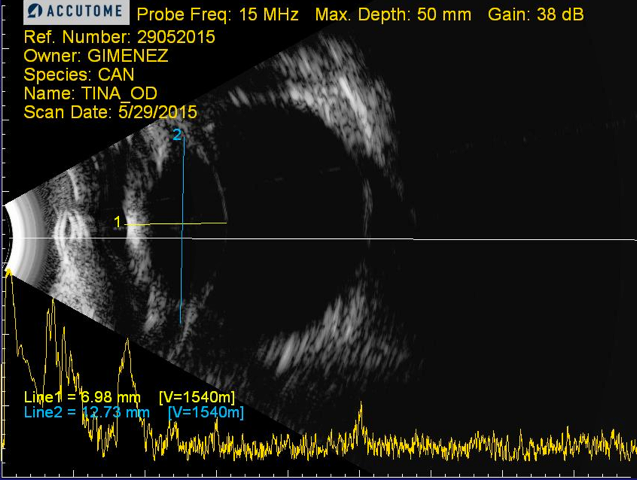Click the yellow V=1540m velocity label

pos(205,398)
